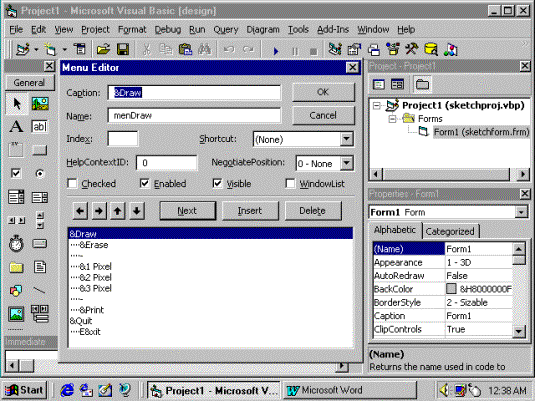This screenshot has height=401, width=535.
Task: Select the Timer tool in toolbox
Action: point(16,244)
